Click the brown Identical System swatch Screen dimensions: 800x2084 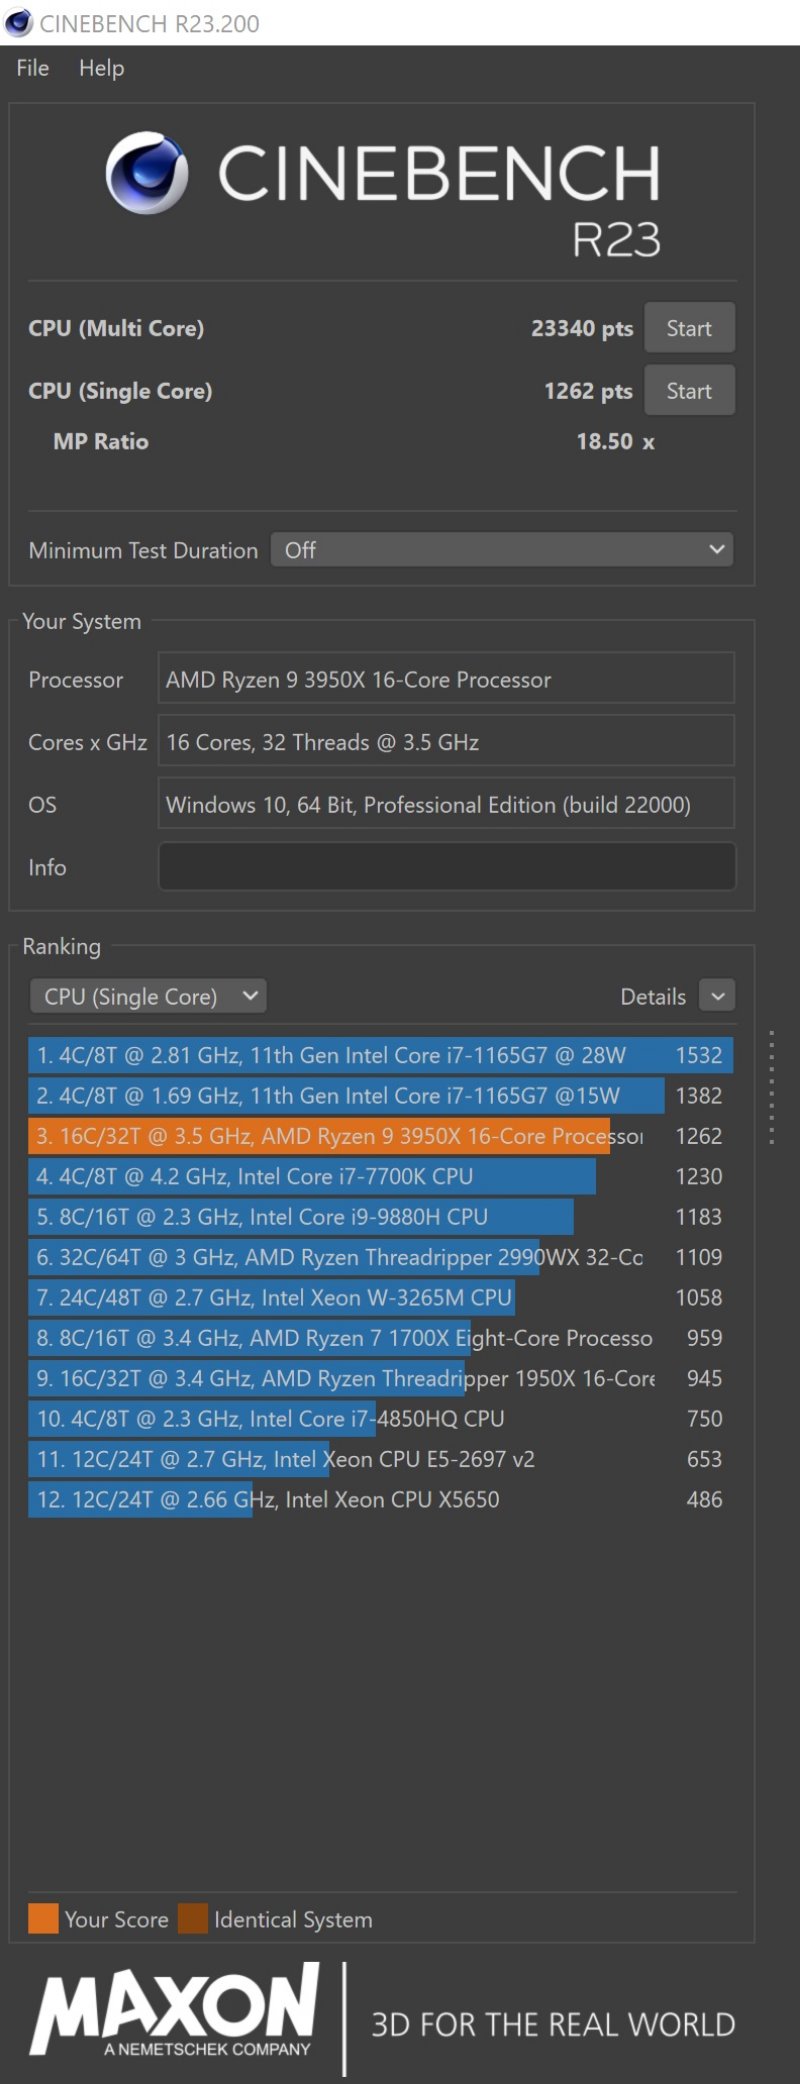(193, 1919)
